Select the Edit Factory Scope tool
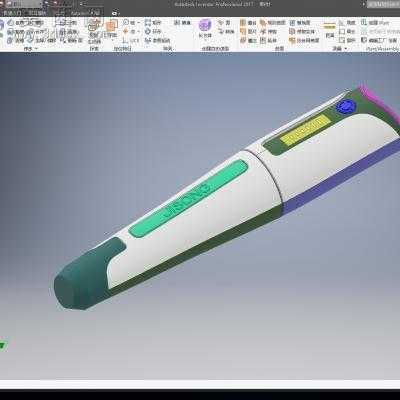The height and width of the screenshot is (400, 400). tap(379, 40)
